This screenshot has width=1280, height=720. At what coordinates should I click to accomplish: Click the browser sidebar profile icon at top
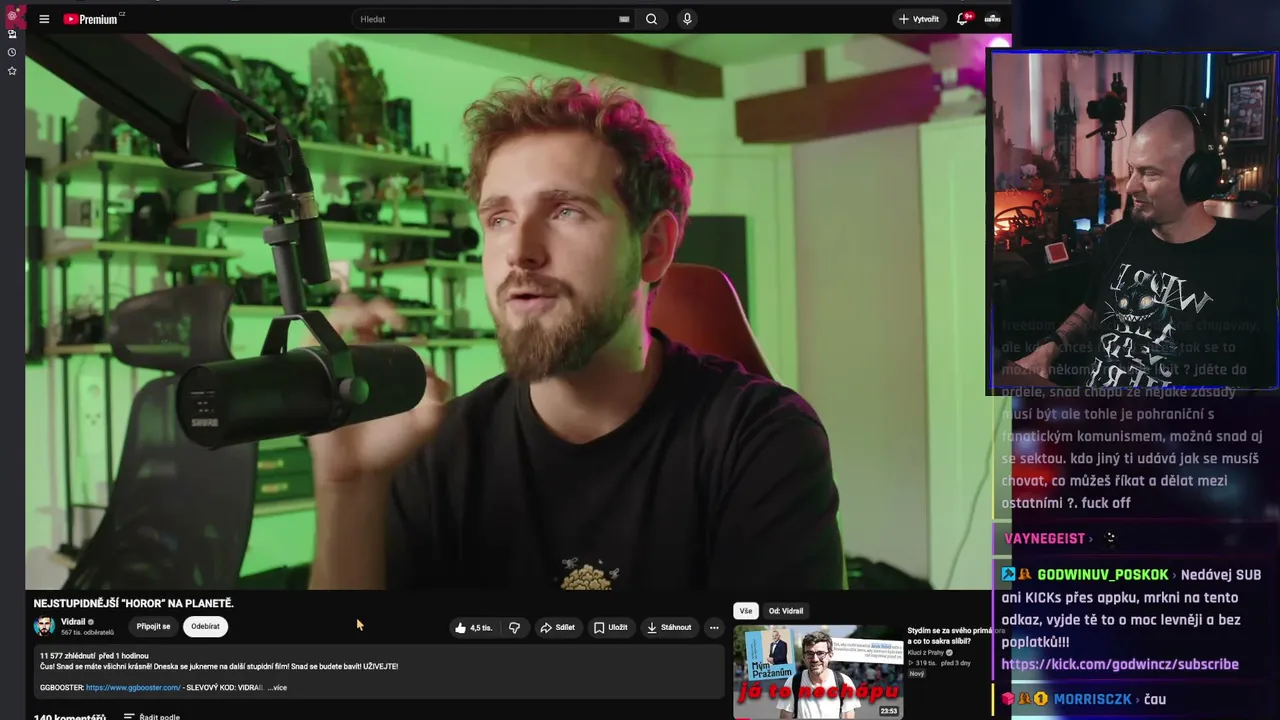12,15
